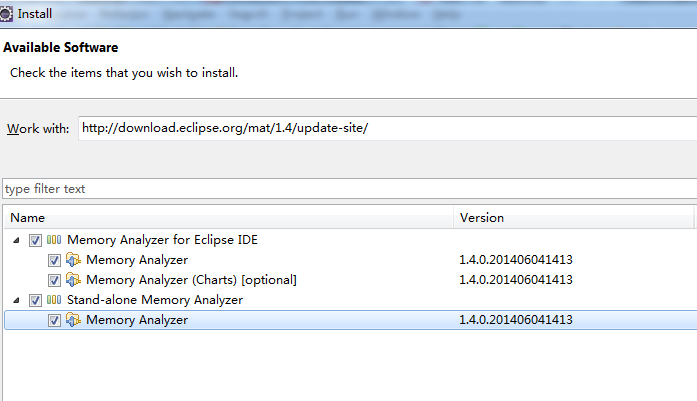Uncheck Memory Analyzer checkbox under Eclipse IDE group
Viewport: 697px width, 401px height.
pyautogui.click(x=54, y=261)
